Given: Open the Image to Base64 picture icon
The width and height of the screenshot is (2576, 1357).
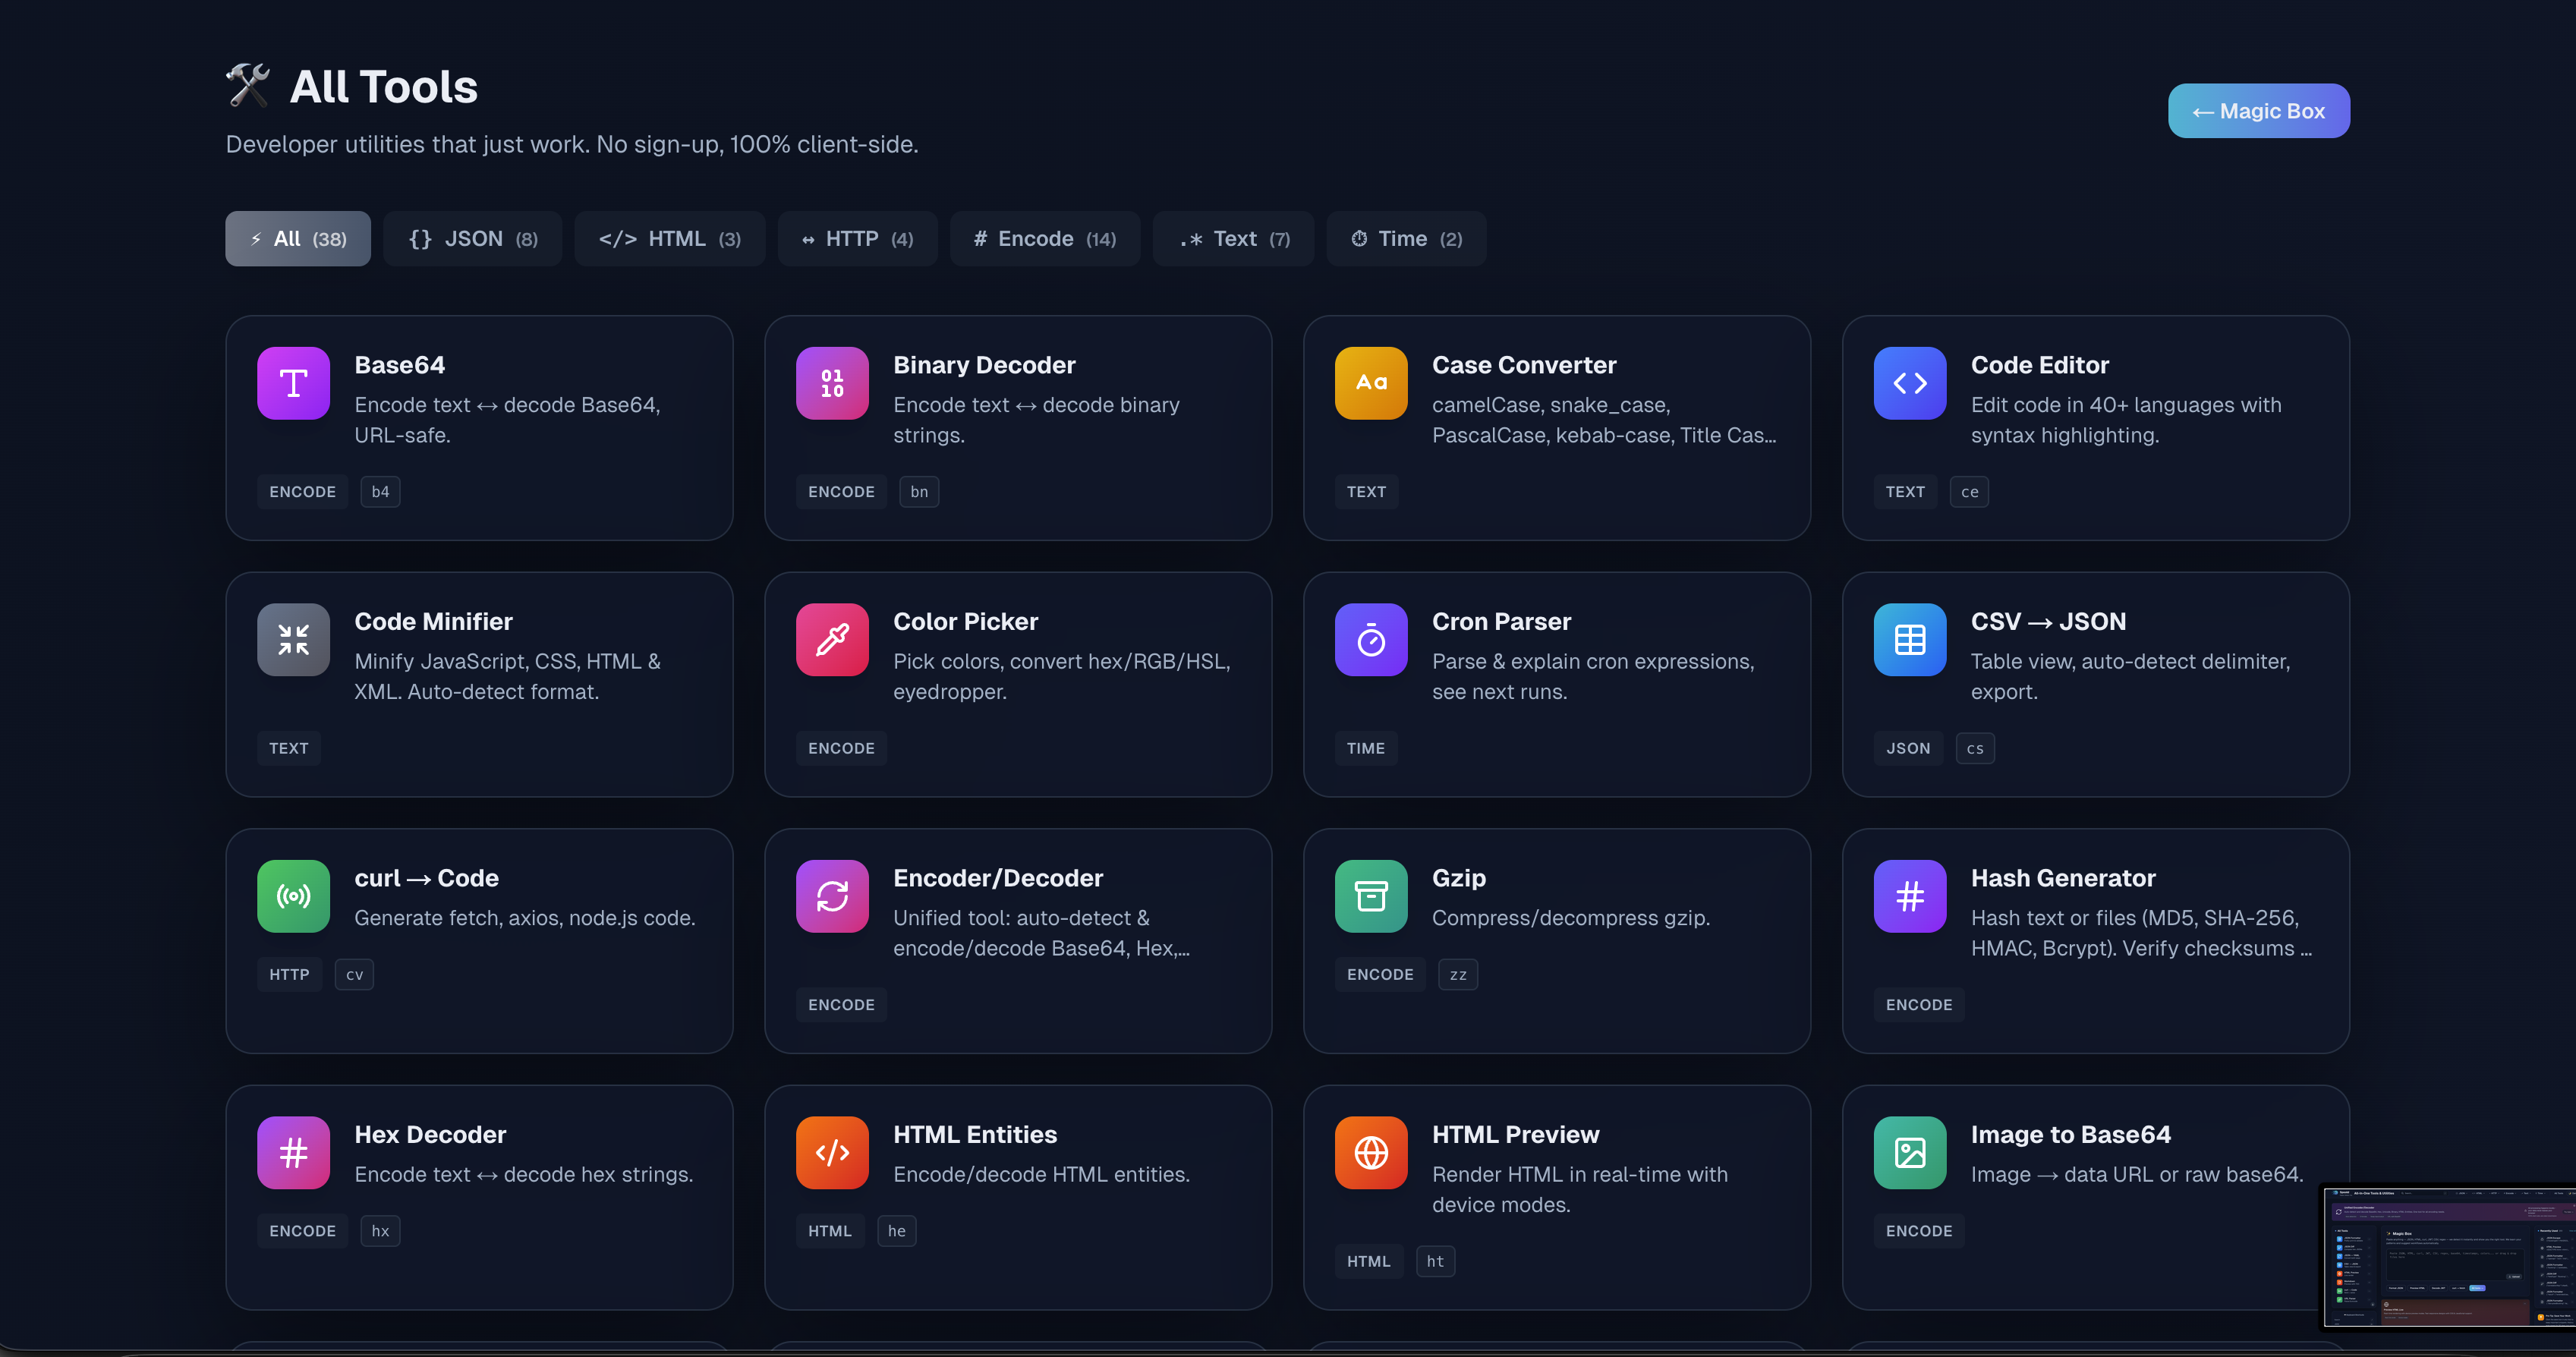Looking at the screenshot, I should point(1909,1152).
